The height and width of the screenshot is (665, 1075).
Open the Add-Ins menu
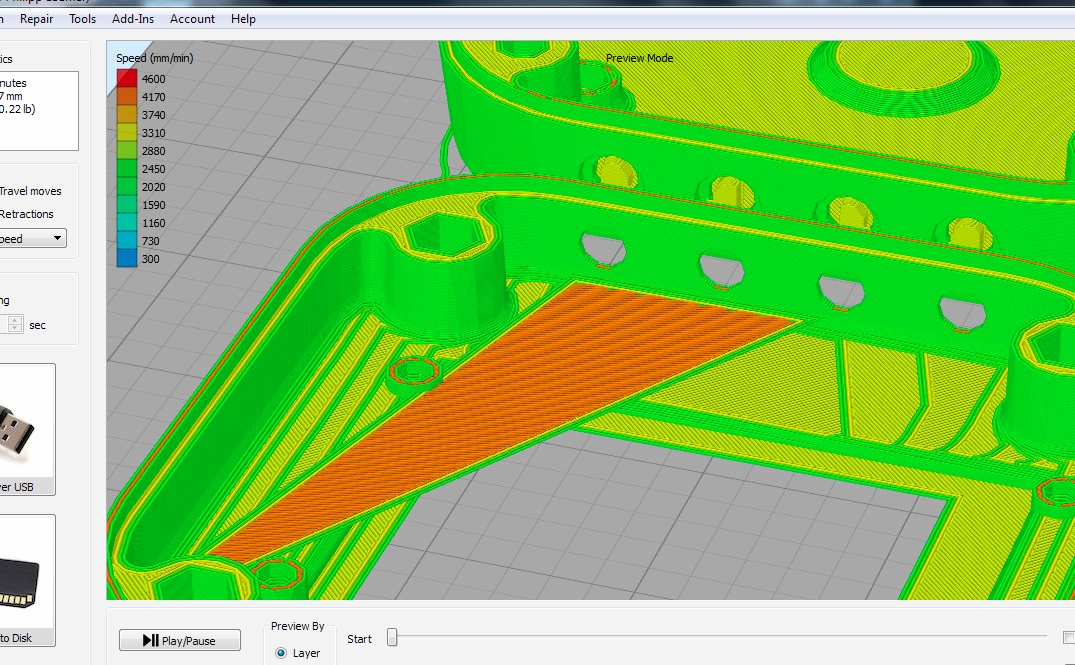[133, 19]
